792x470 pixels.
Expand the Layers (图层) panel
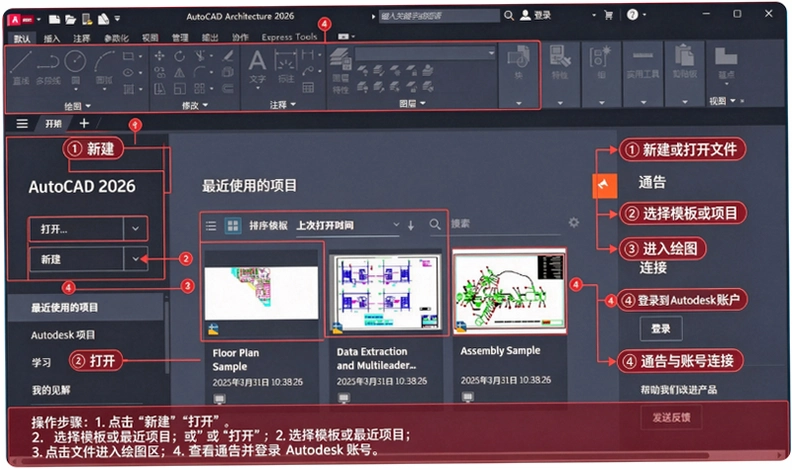[412, 103]
